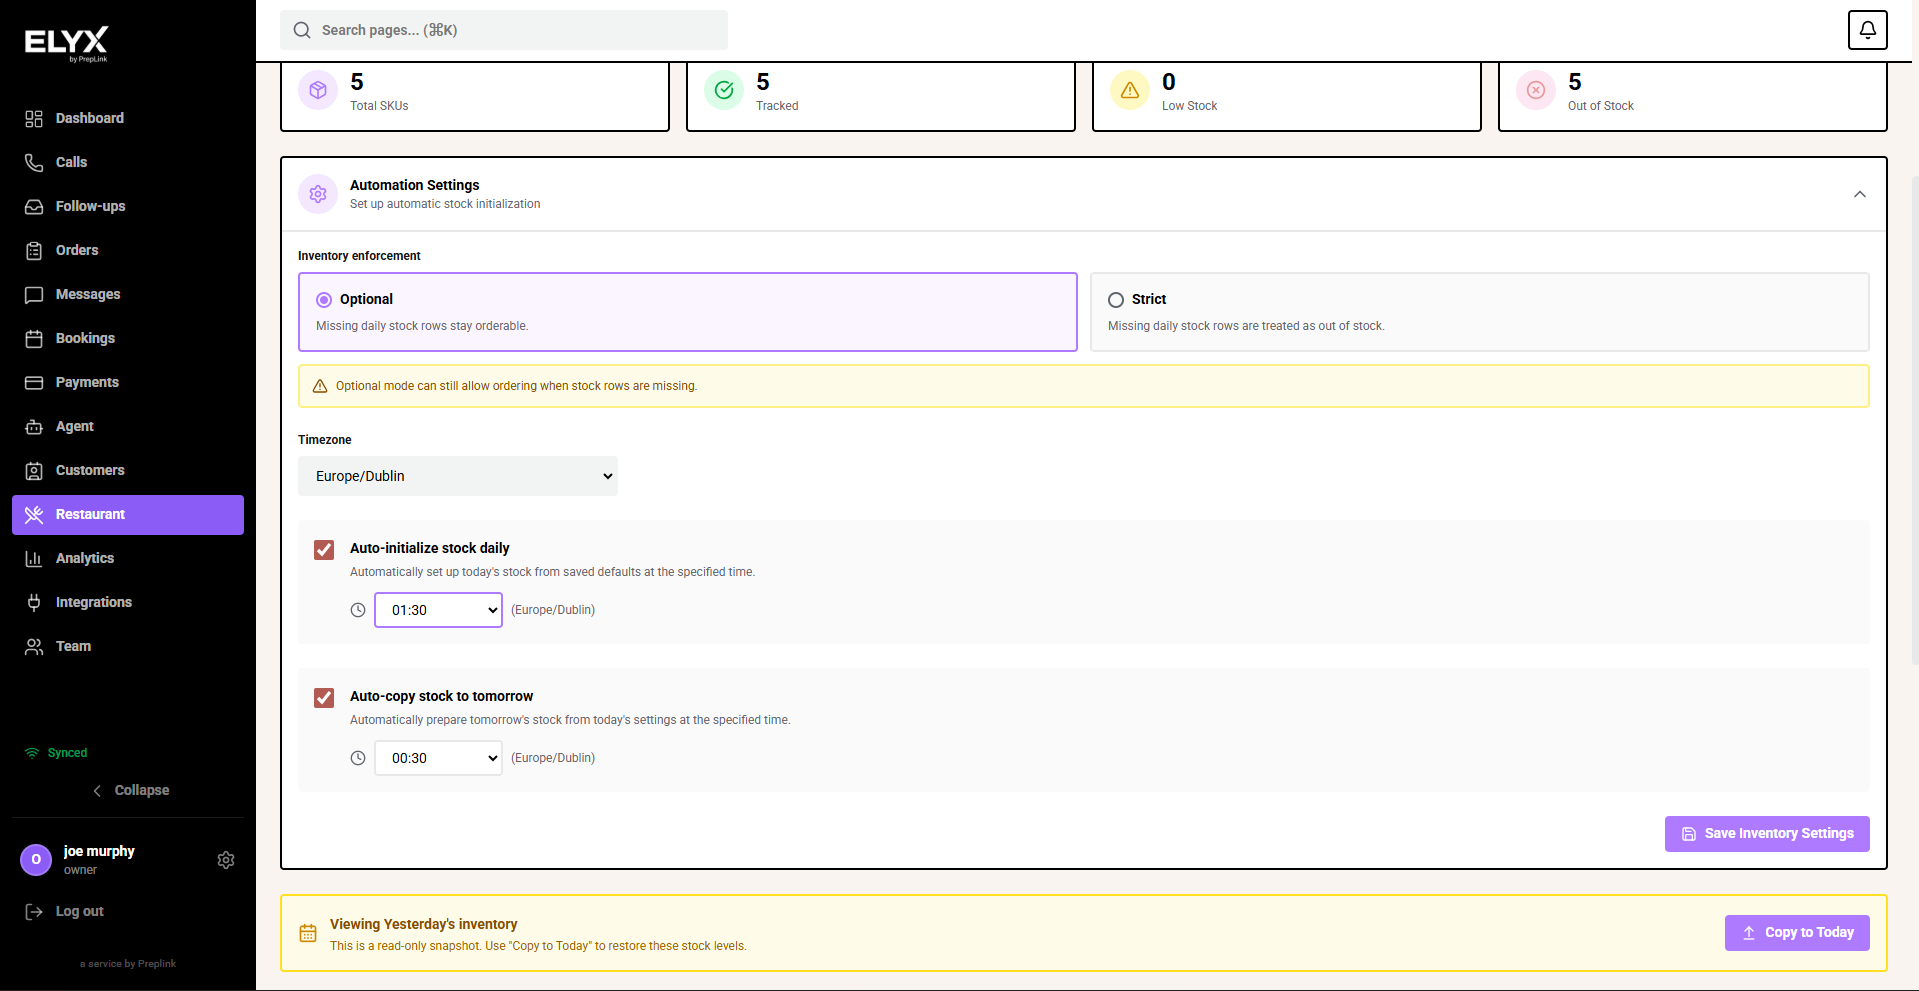Click the 'a service by Preplink' footer text
1919x991 pixels.
pos(128,964)
